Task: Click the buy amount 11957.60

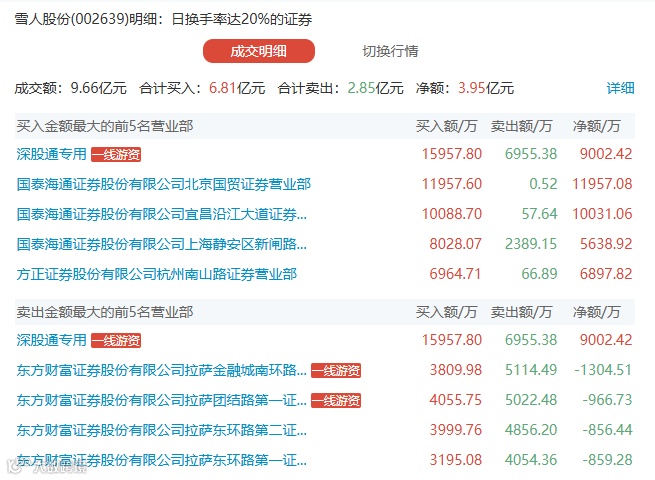Action: point(452,184)
